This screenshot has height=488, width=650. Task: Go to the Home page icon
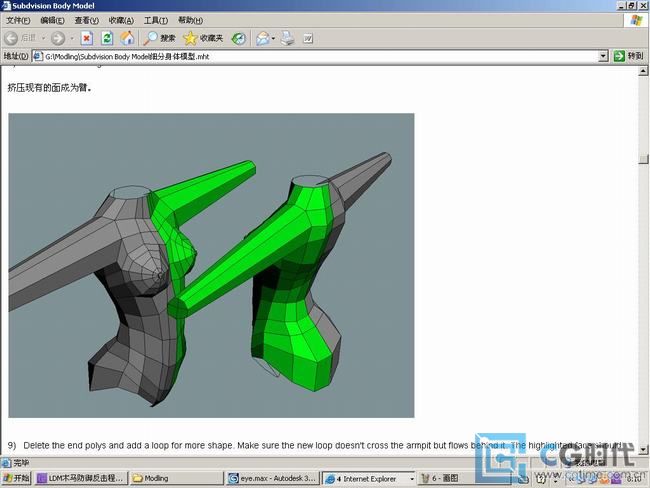(127, 38)
